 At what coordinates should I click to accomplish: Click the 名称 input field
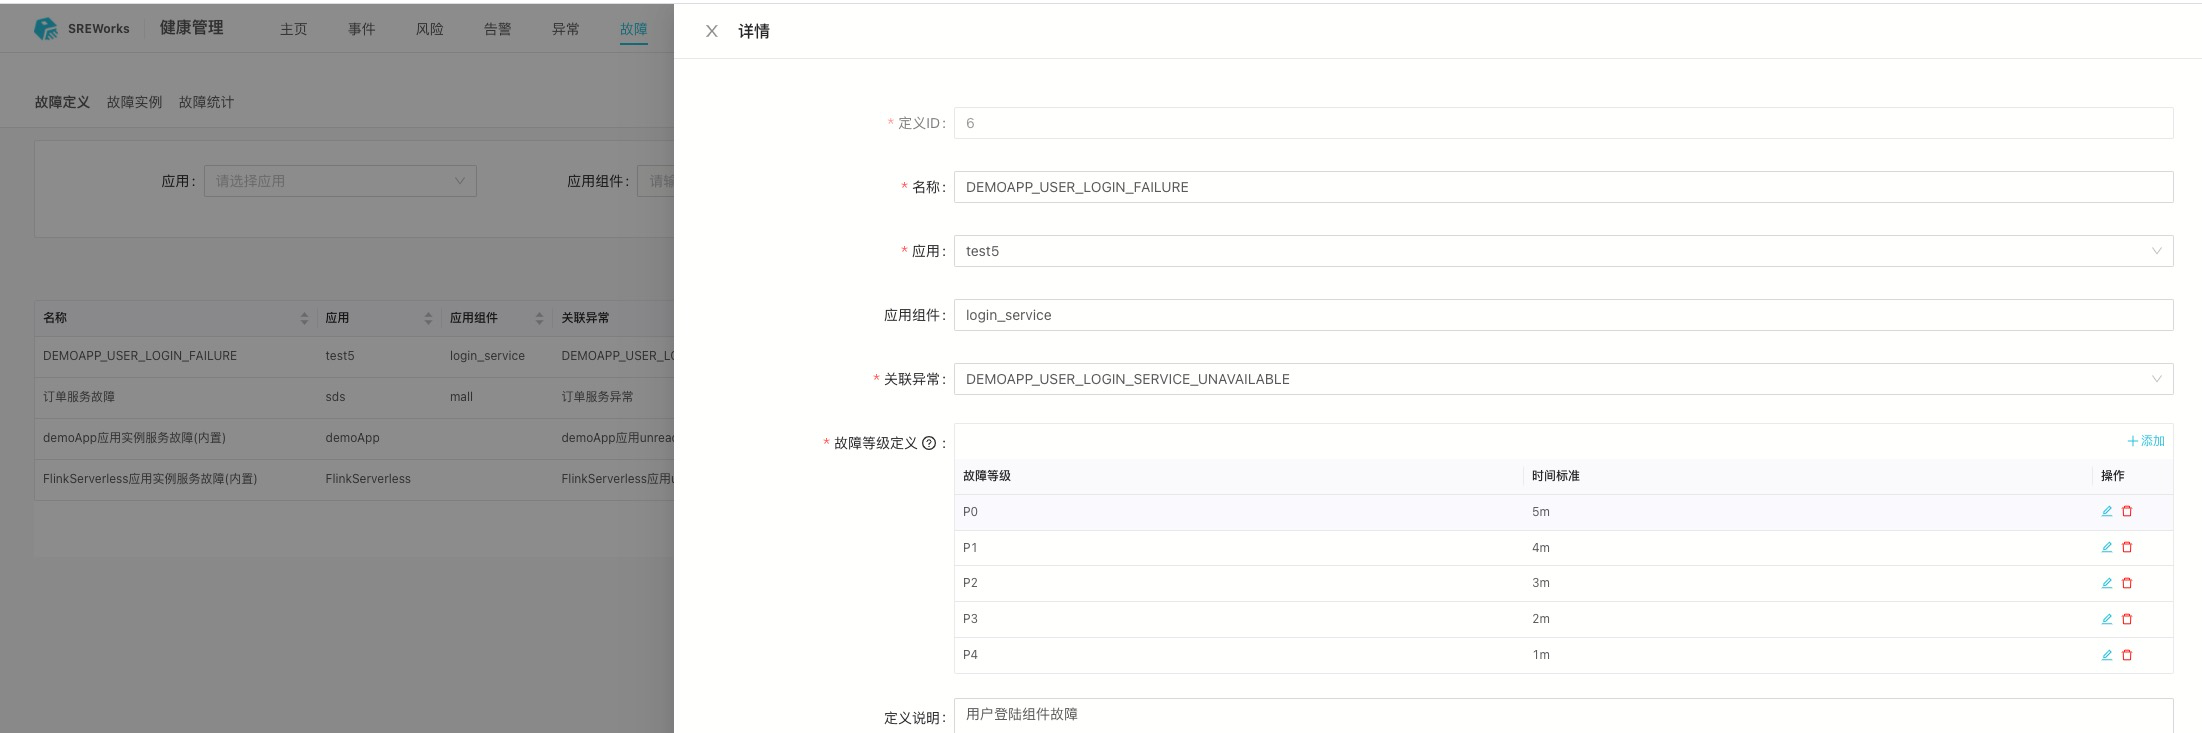1562,187
